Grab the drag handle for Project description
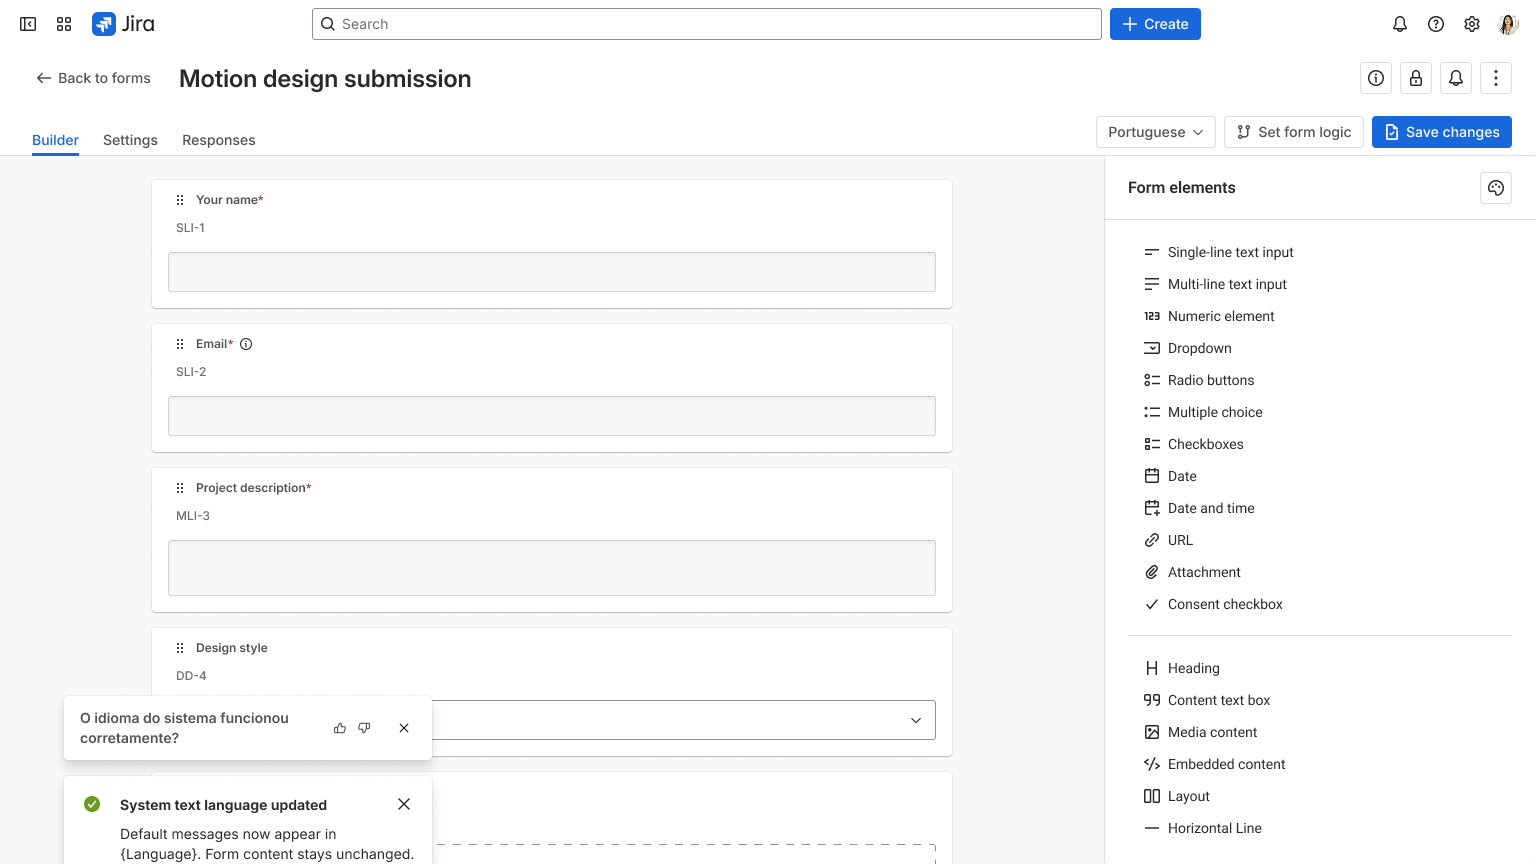Viewport: 1536px width, 864px height. click(180, 488)
